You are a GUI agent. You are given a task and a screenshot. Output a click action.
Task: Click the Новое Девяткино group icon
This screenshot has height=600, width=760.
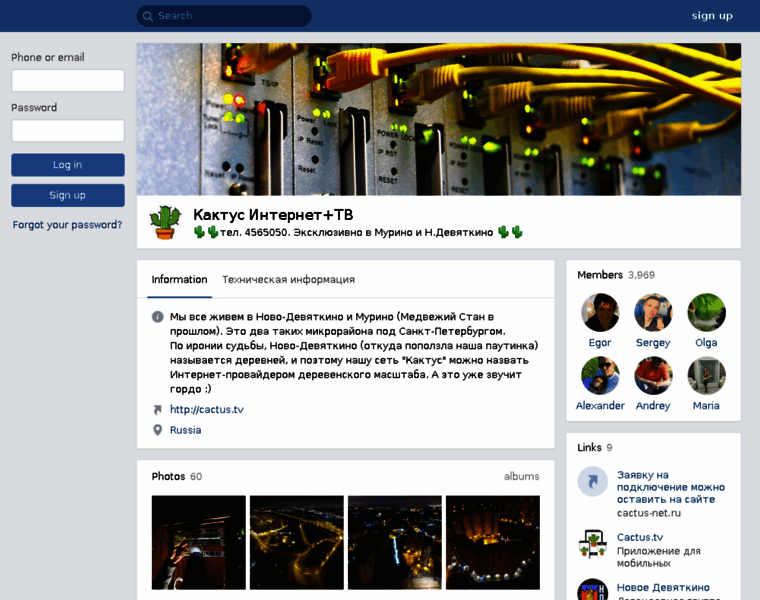[x=592, y=590]
